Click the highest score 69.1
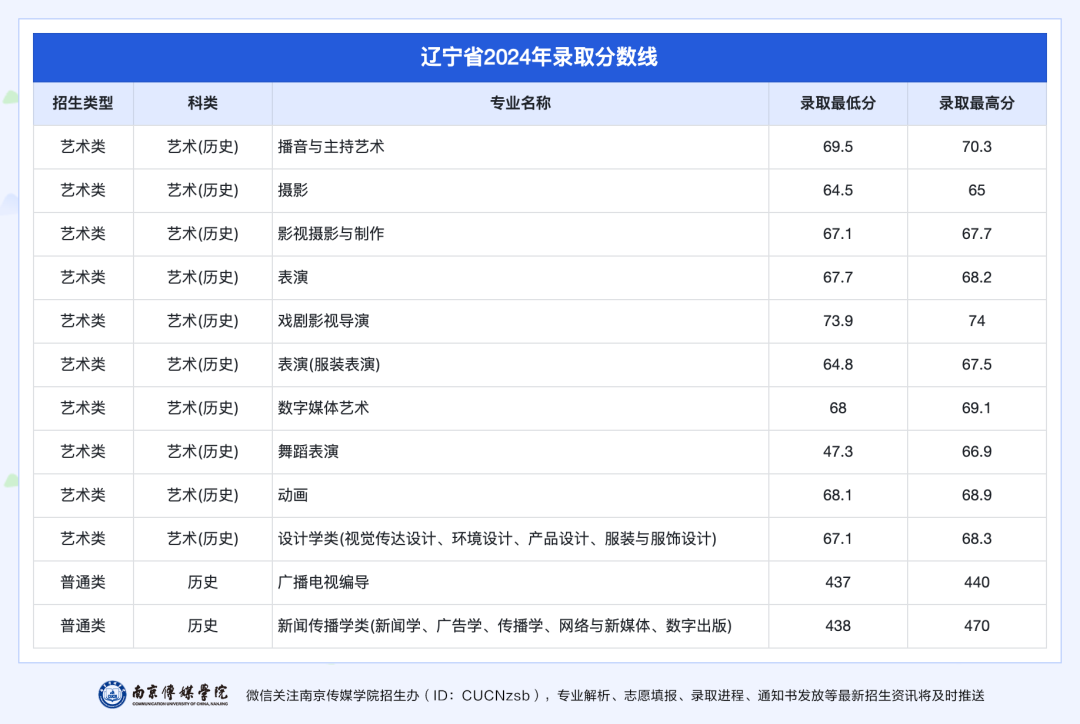The height and width of the screenshot is (724, 1080). point(977,408)
